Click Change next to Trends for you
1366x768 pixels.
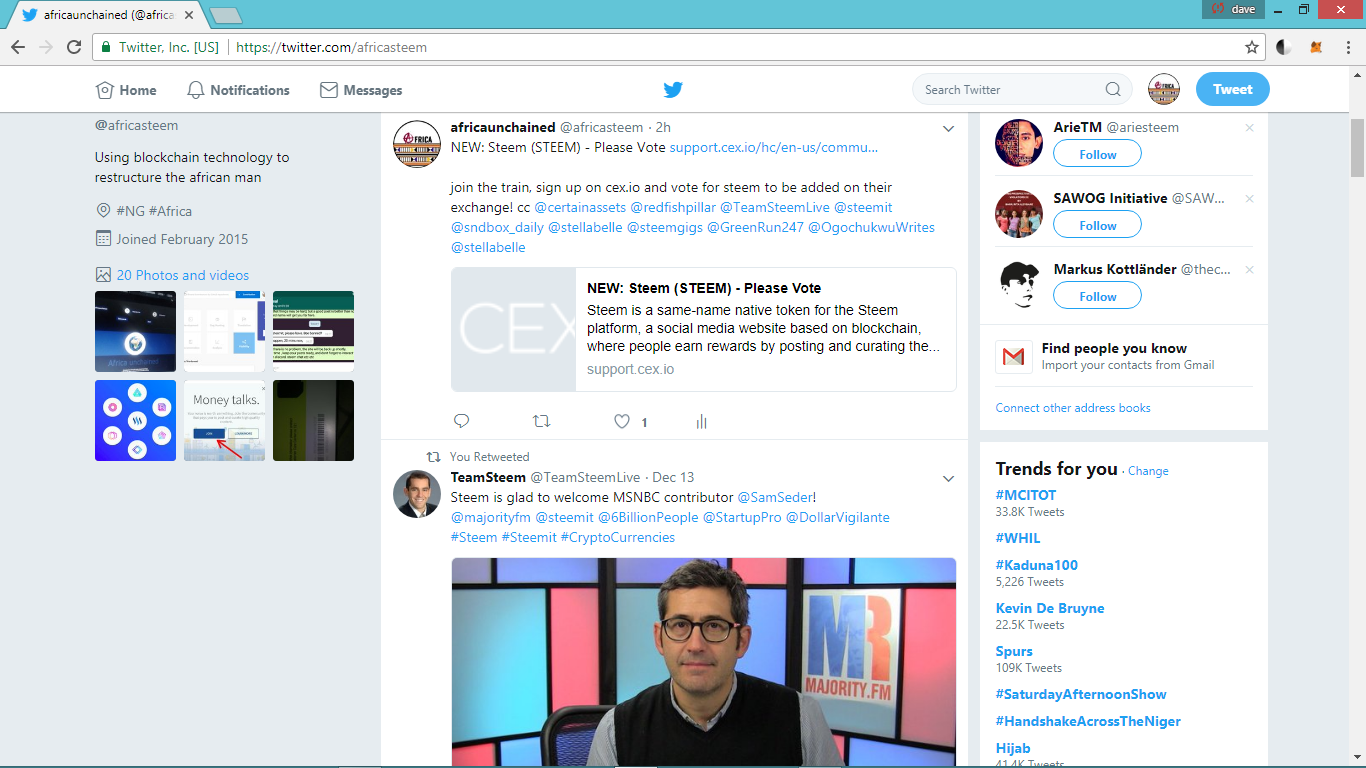[x=1148, y=471]
